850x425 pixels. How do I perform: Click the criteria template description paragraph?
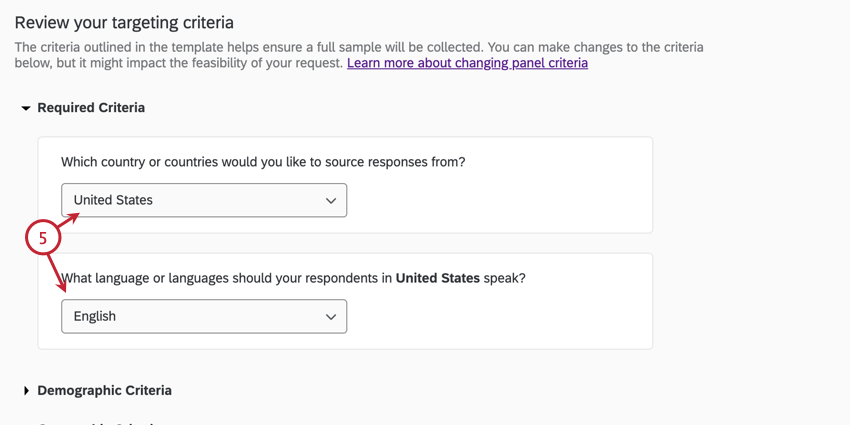pos(359,47)
